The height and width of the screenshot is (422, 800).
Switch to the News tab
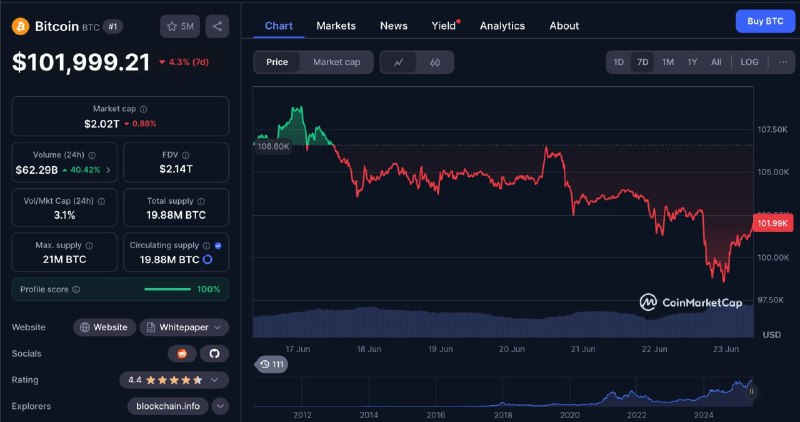[394, 26]
